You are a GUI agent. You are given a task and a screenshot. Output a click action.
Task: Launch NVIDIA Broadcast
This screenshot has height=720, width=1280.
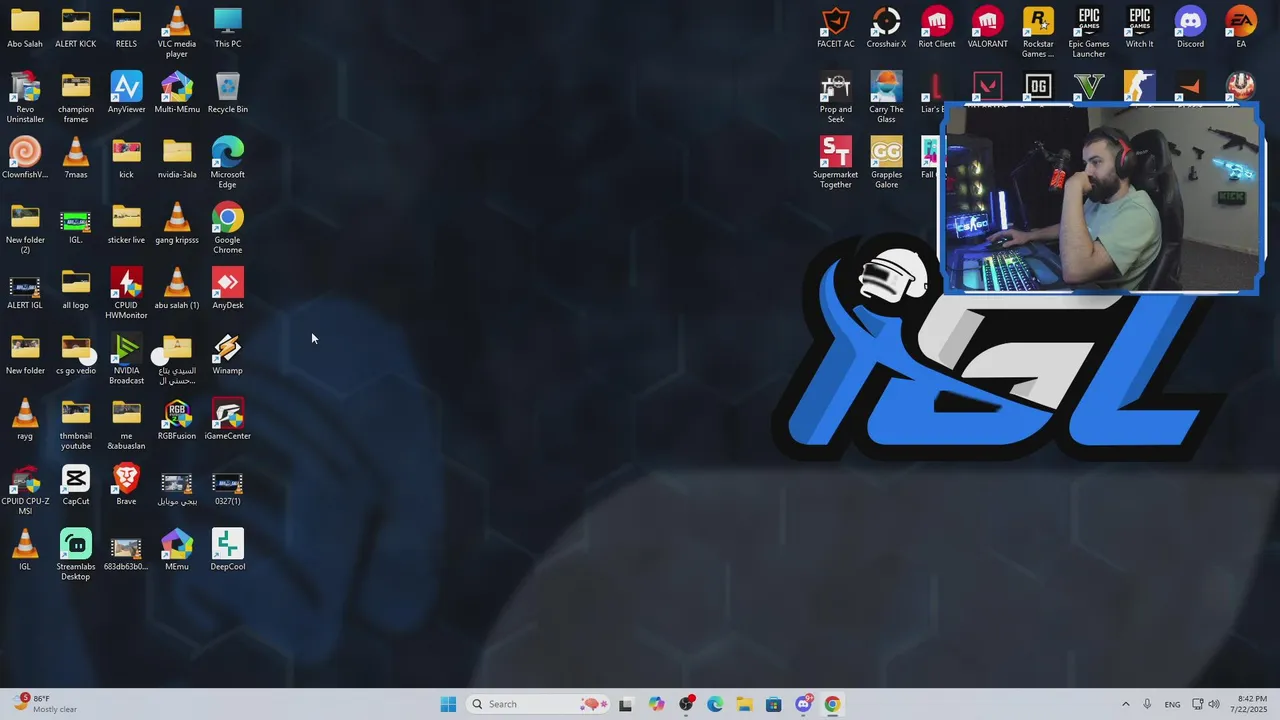126,359
